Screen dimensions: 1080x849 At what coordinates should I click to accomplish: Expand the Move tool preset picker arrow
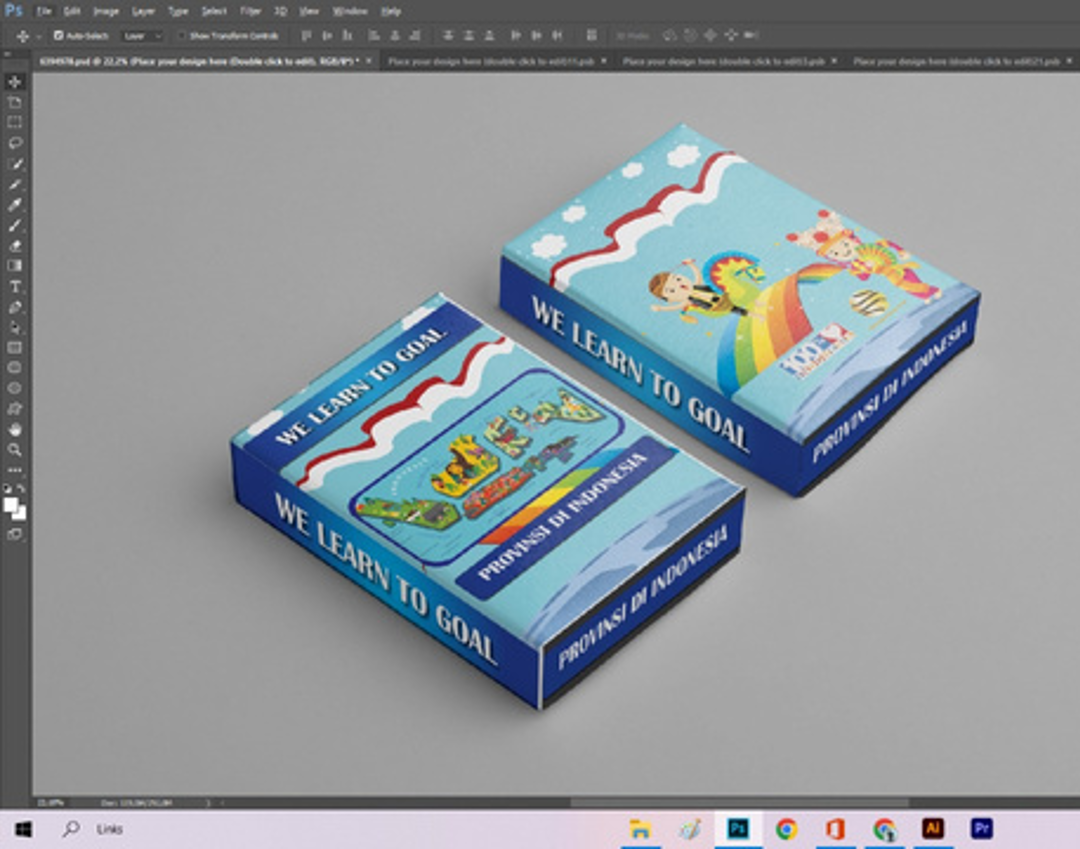click(38, 36)
